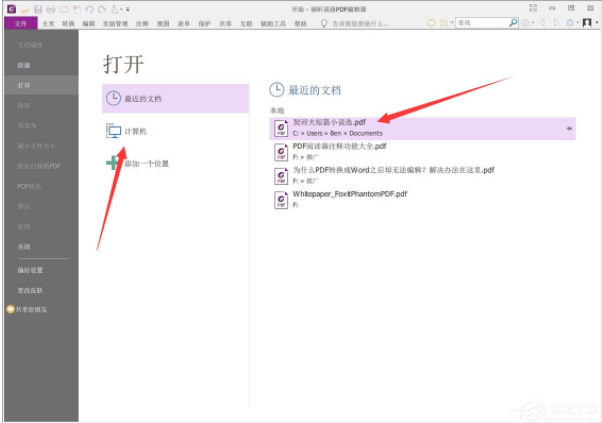Click the notification bell icon

coord(572,23)
